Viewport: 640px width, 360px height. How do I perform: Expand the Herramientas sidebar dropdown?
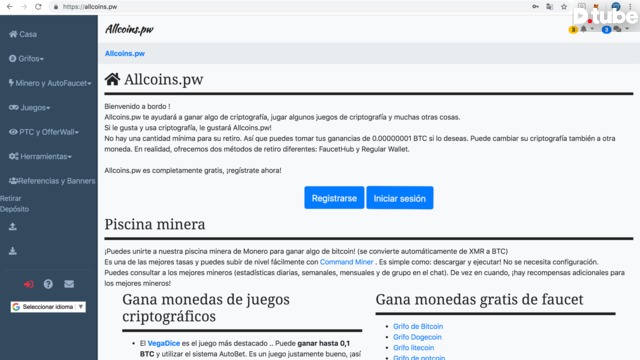pos(40,157)
